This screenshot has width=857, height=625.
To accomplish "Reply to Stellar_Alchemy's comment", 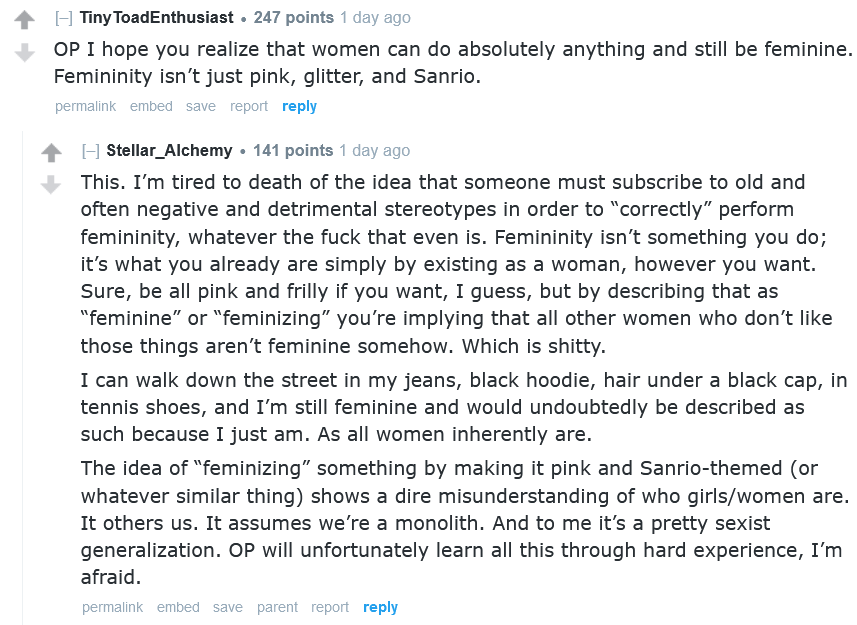I will tap(380, 607).
